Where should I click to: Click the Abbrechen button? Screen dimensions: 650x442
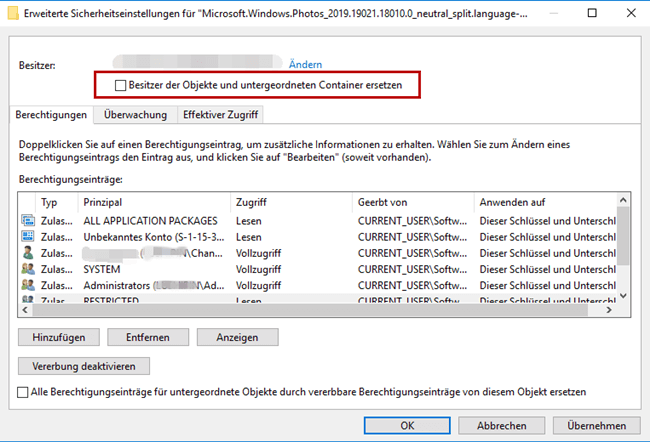click(502, 426)
